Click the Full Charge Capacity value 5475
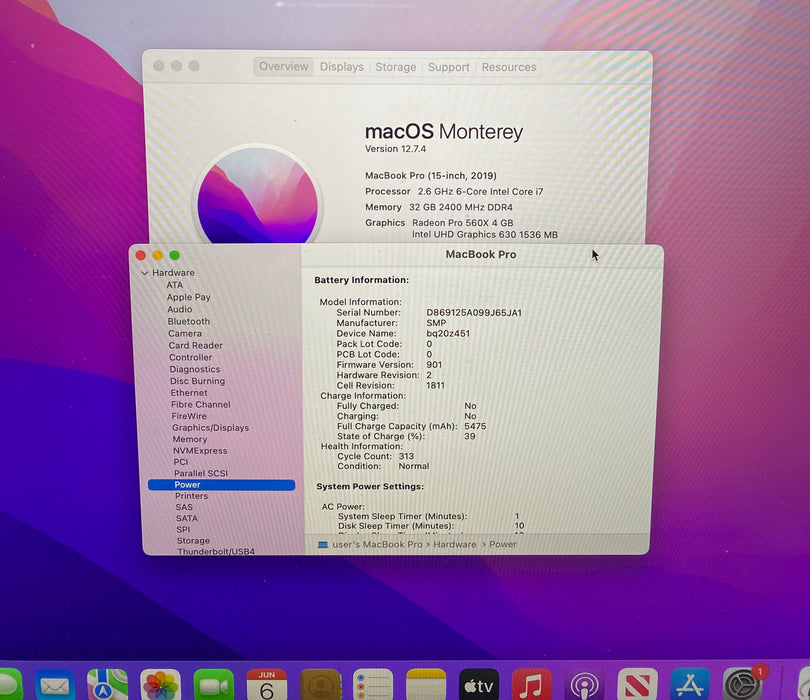810x700 pixels. point(475,426)
